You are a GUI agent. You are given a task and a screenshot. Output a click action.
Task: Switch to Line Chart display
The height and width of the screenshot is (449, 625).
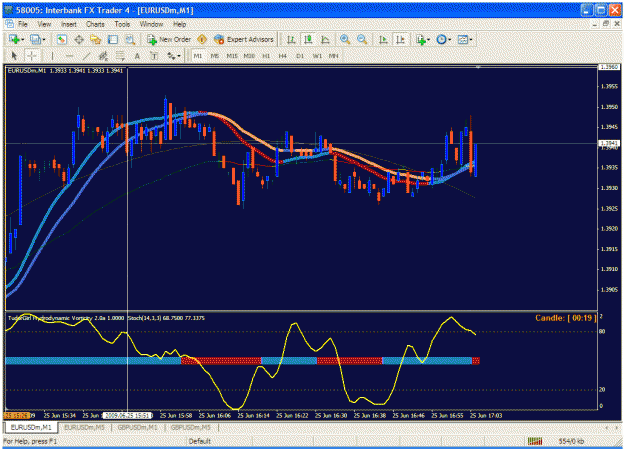pos(325,39)
